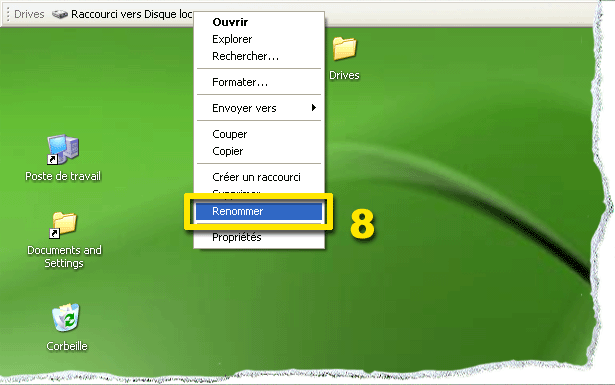Click Raccourci vers Disque local toolbar item
The height and width of the screenshot is (385, 615).
(122, 15)
